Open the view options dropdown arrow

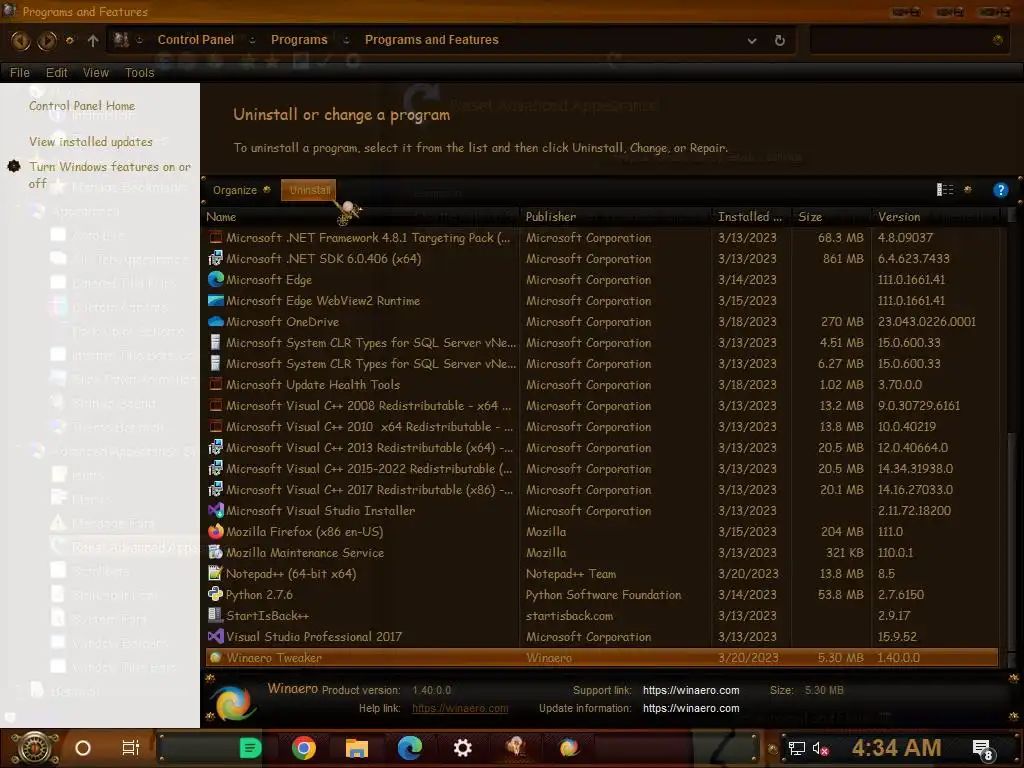tap(968, 190)
